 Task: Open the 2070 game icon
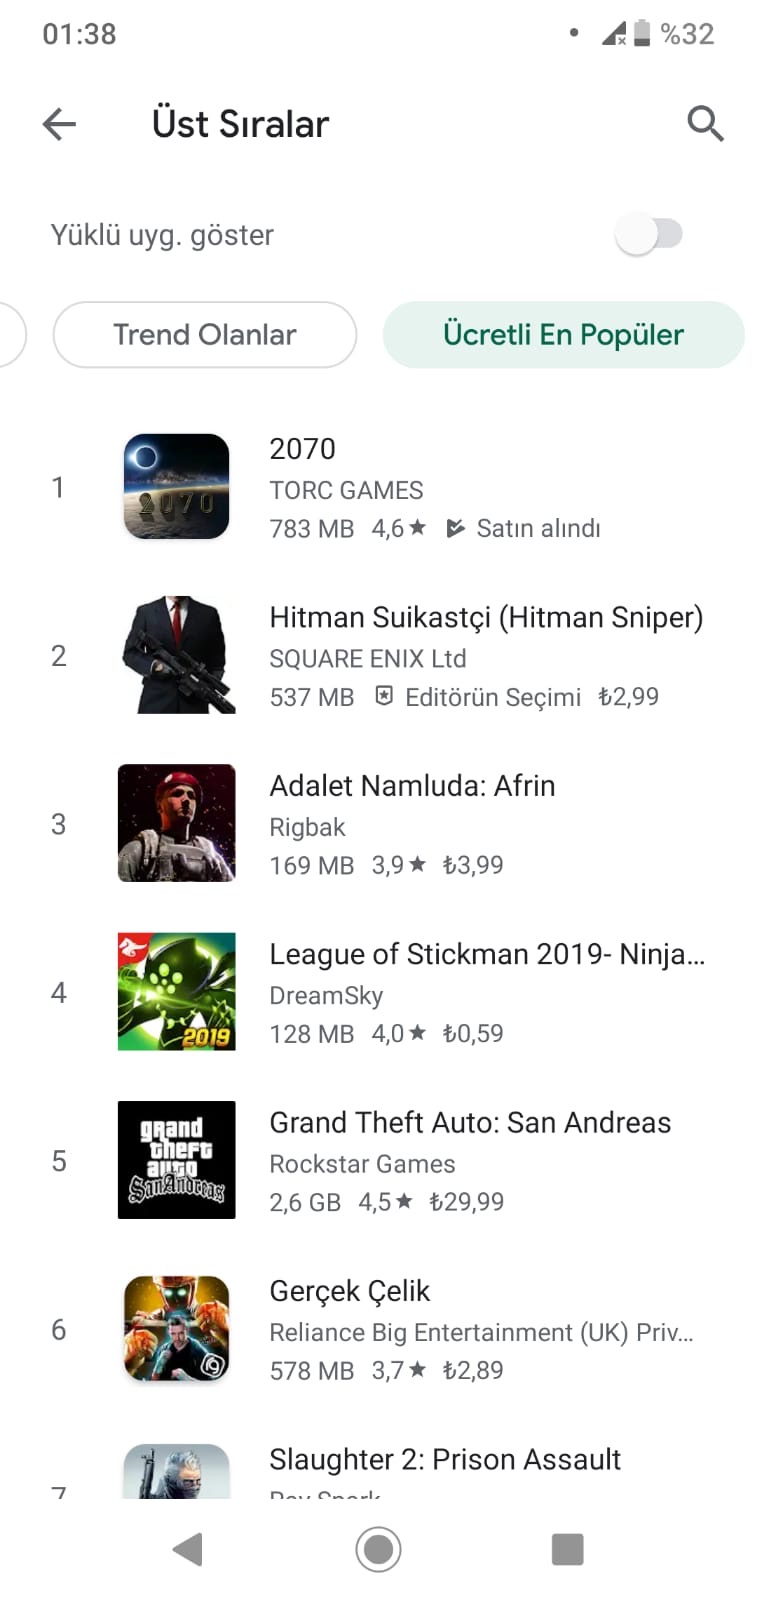coord(177,487)
